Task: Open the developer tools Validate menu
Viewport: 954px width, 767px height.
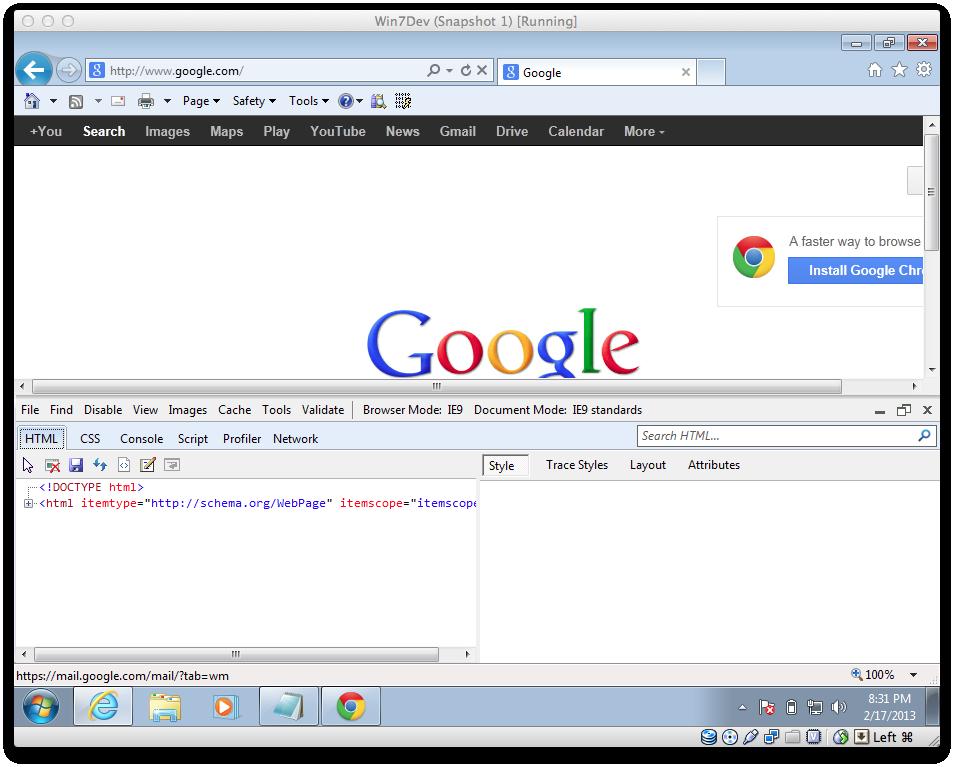Action: click(x=323, y=410)
